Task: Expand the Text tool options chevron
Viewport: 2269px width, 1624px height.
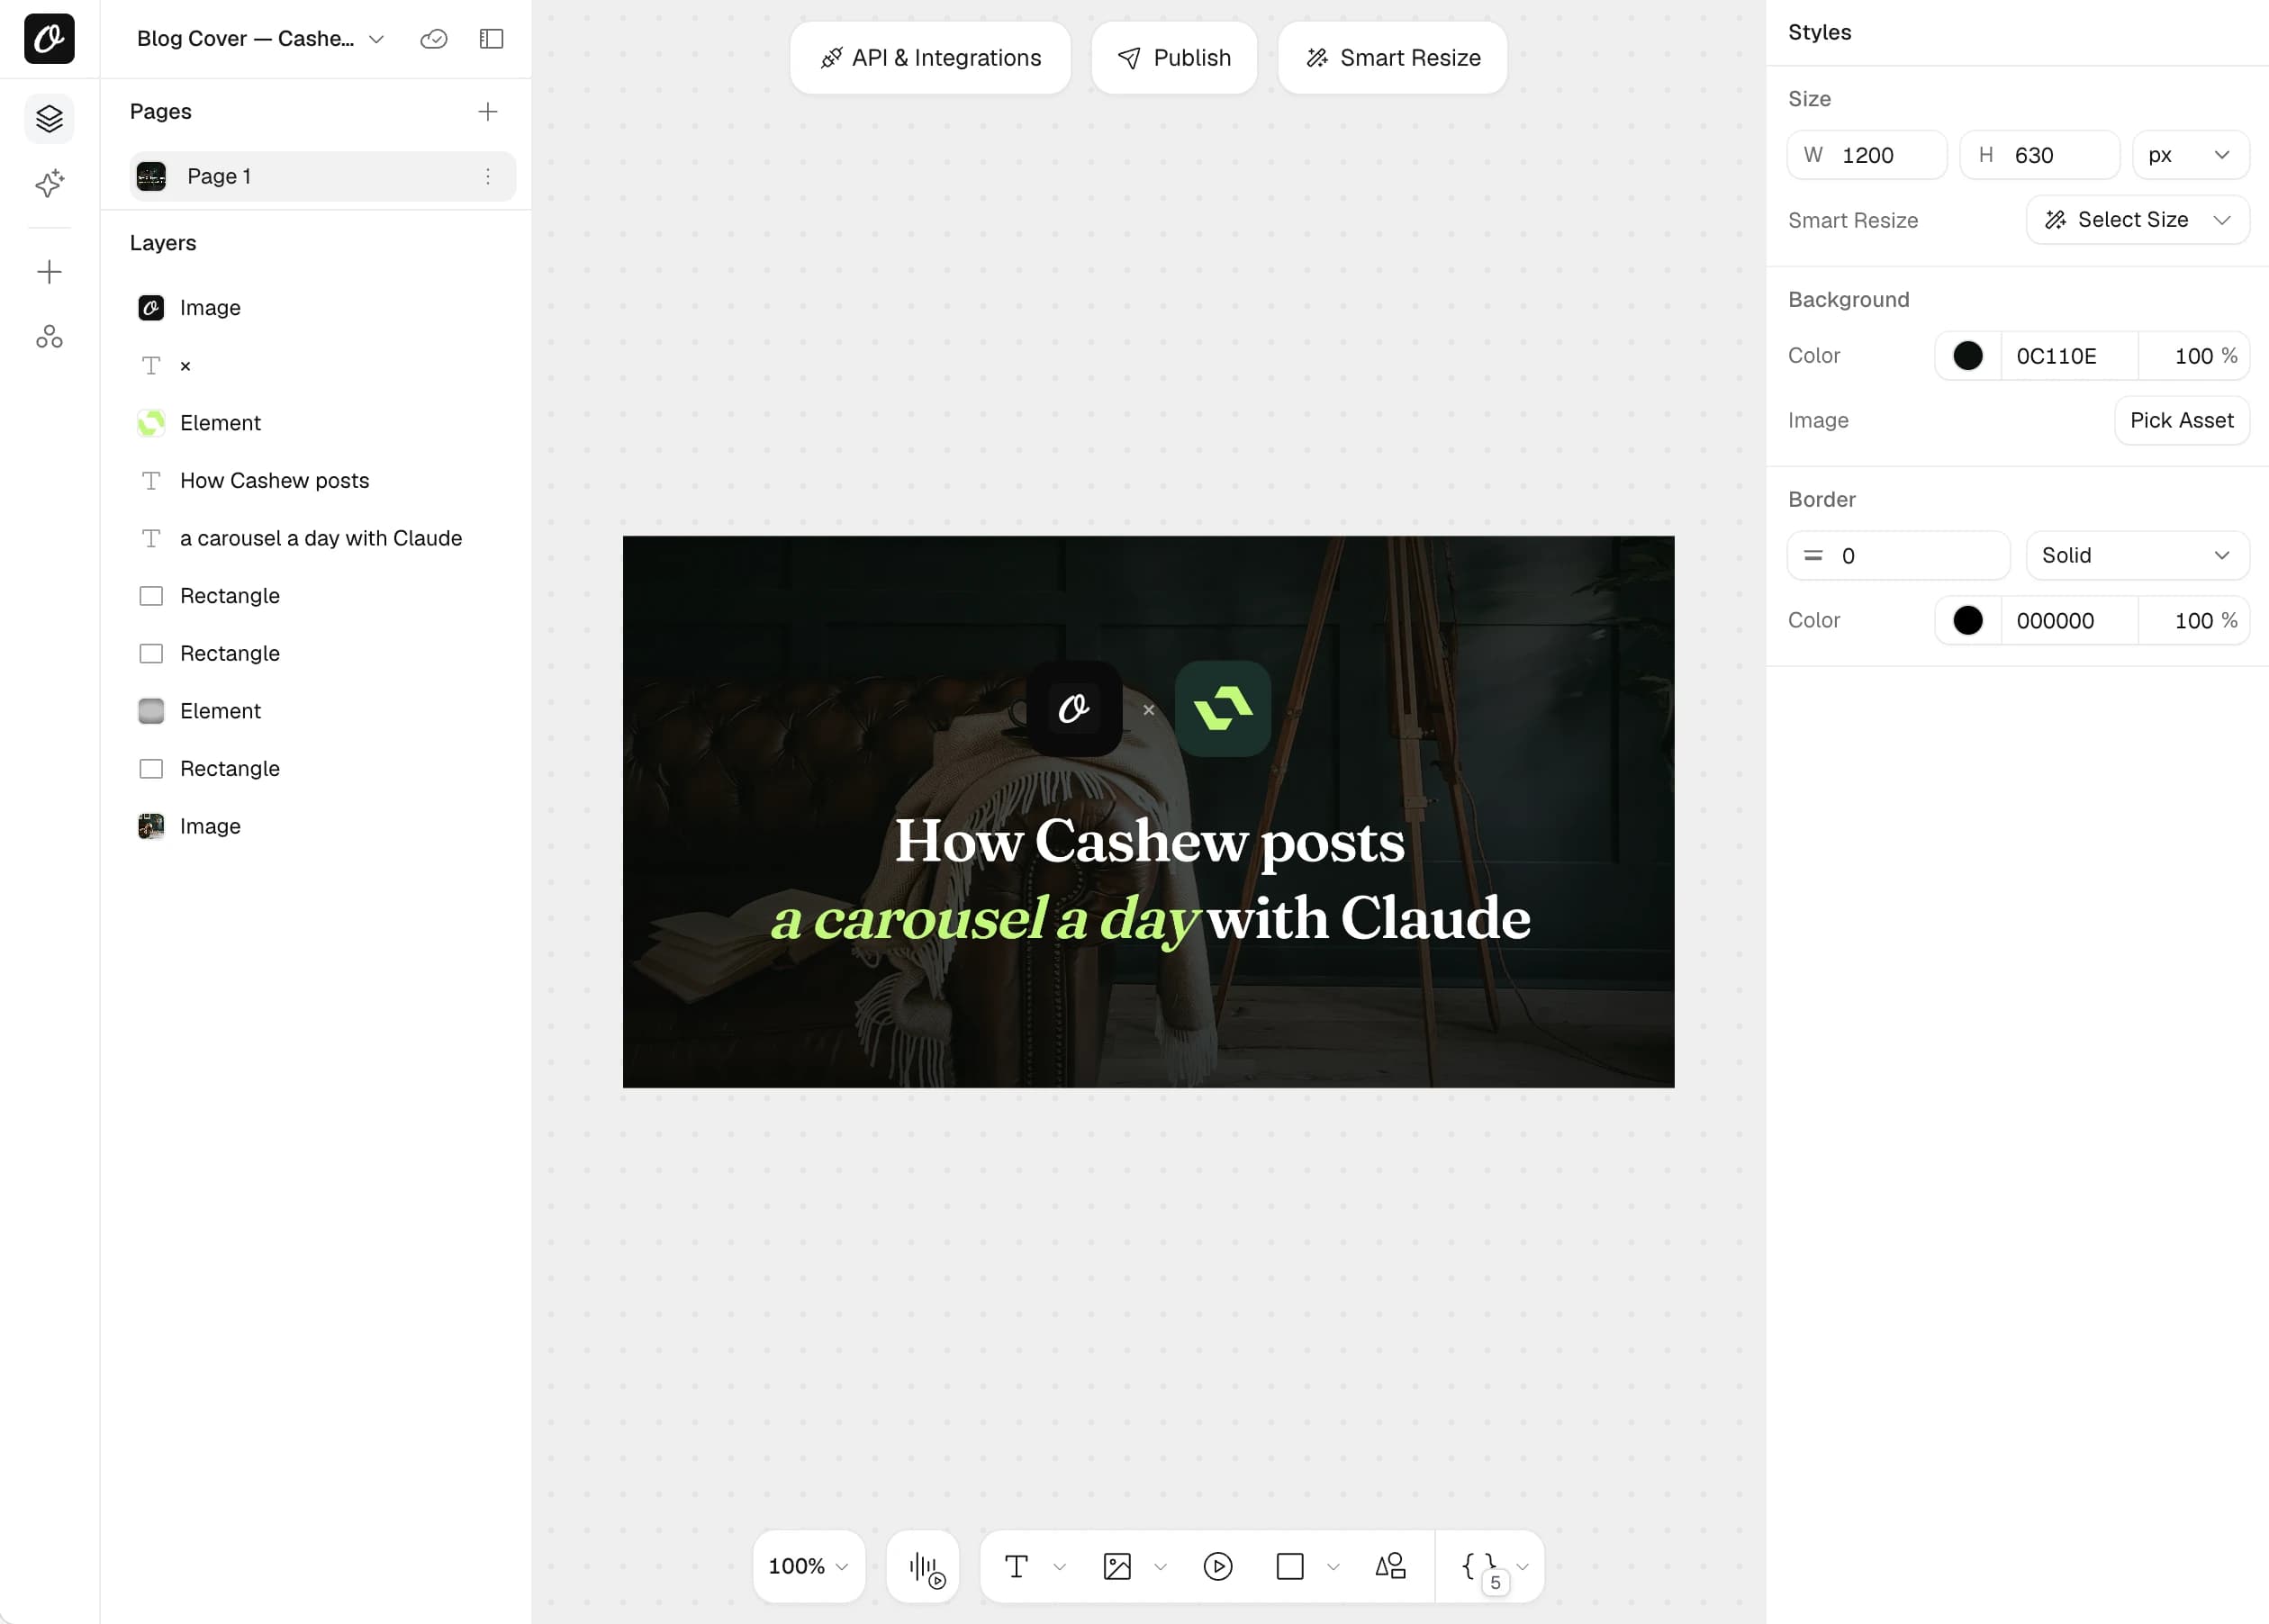Action: [x=1060, y=1567]
